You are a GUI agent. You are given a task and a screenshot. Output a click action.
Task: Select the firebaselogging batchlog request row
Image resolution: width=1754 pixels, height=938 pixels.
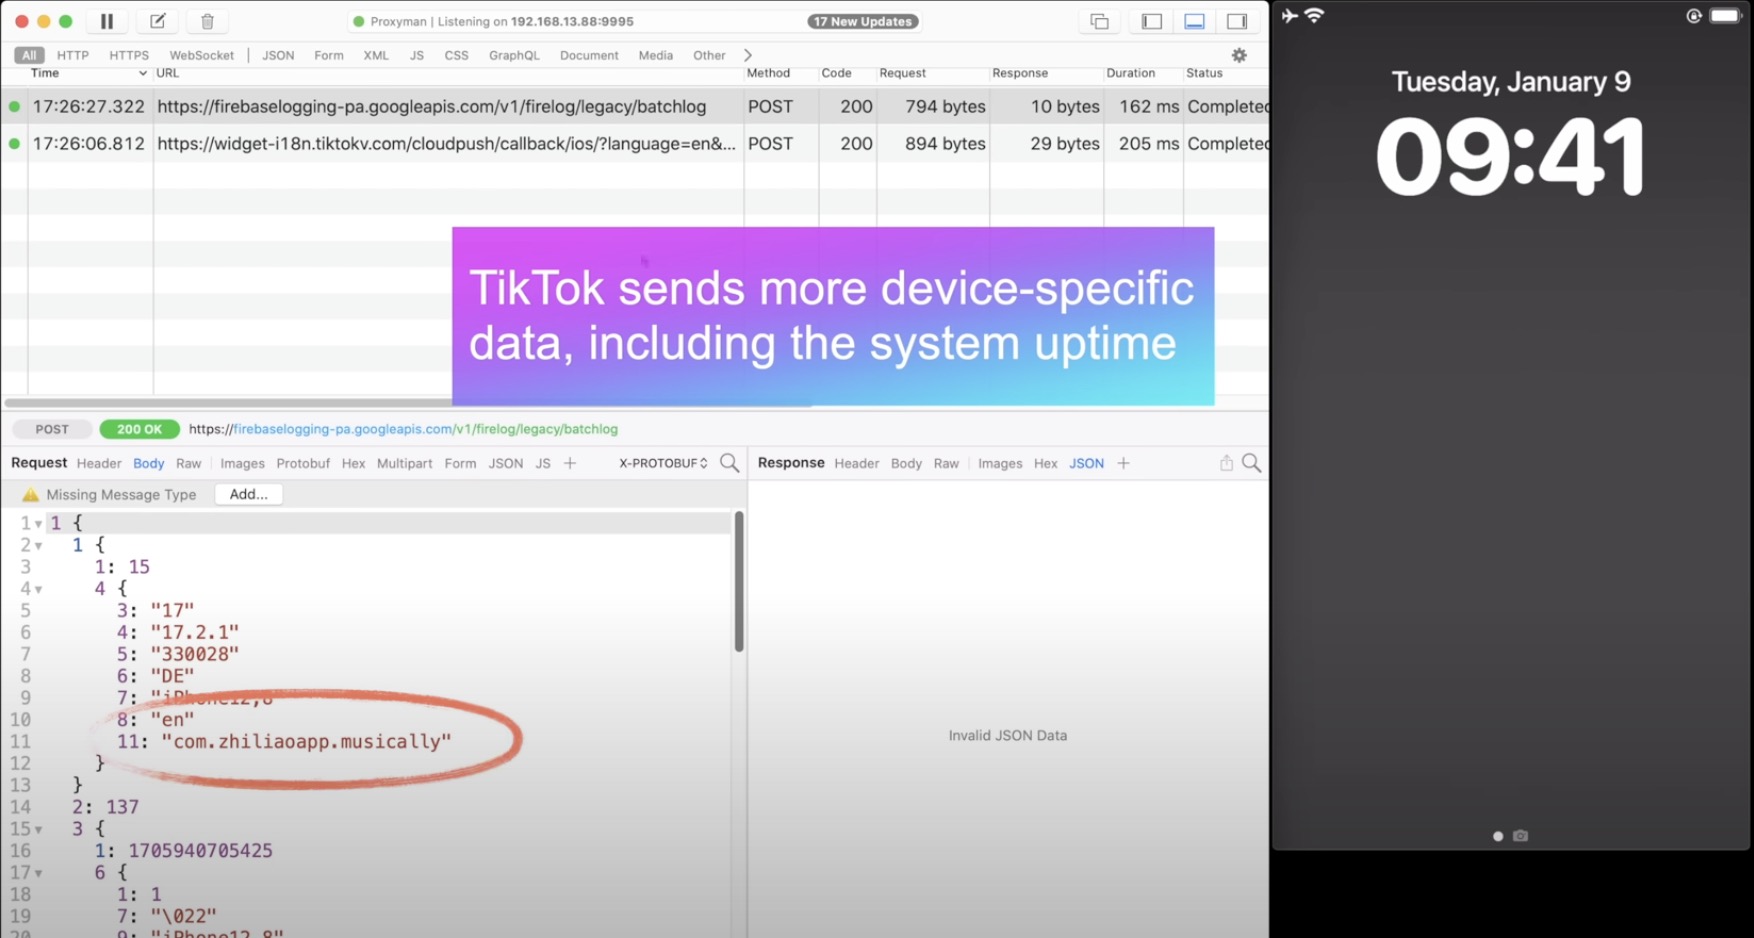click(635, 106)
